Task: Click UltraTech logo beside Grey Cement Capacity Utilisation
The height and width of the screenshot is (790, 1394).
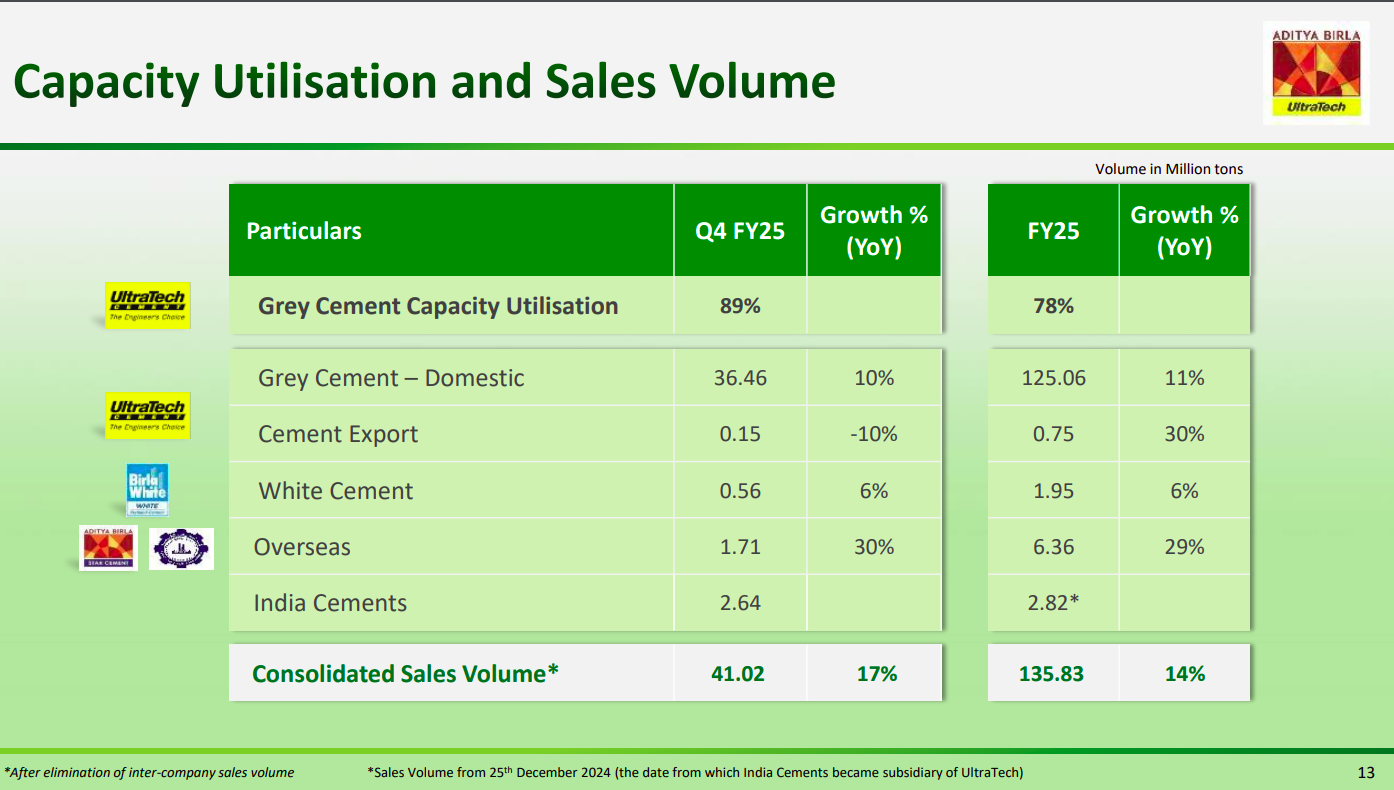Action: (x=147, y=306)
